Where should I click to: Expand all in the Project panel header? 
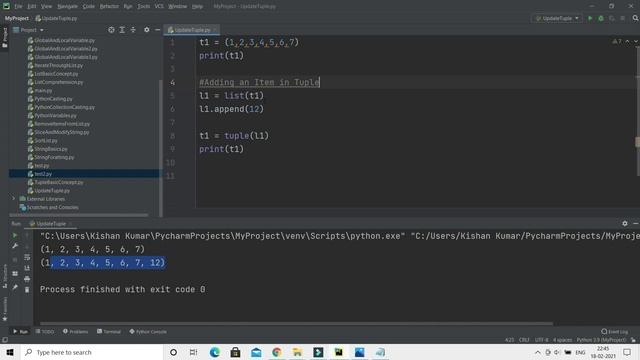pyautogui.click(x=122, y=30)
